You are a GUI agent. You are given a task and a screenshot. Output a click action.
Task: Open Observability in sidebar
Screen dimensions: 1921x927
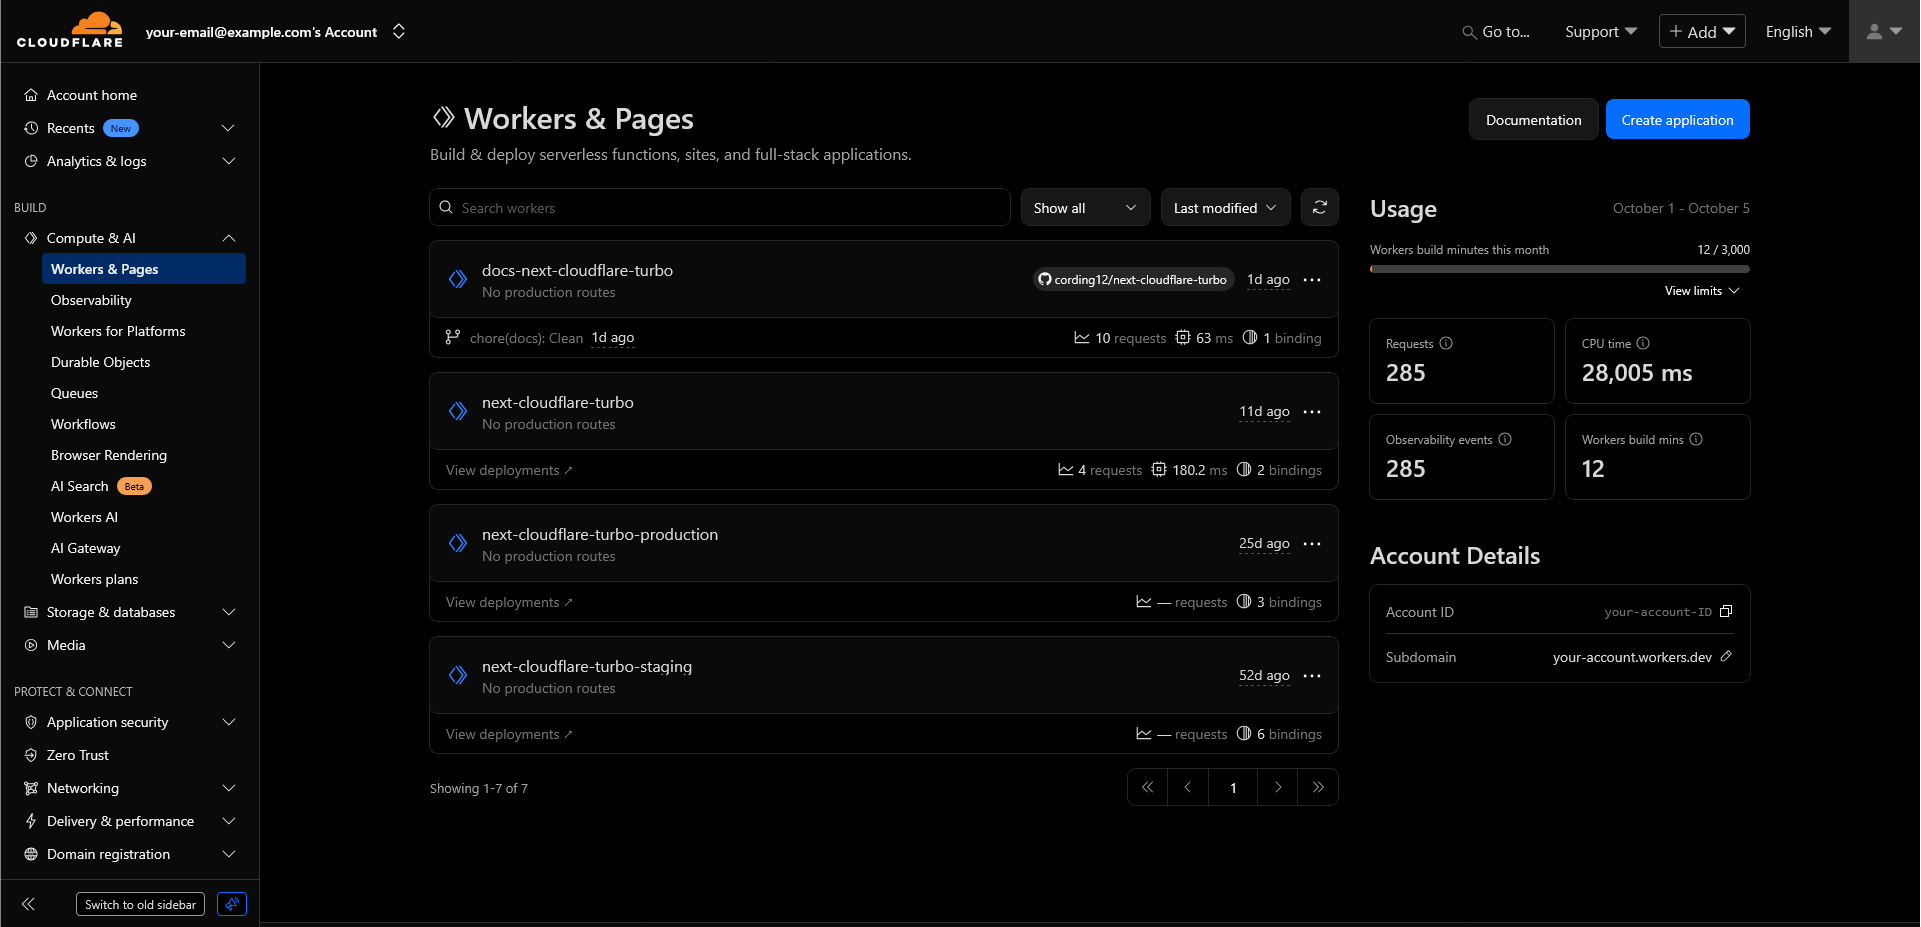pyautogui.click(x=91, y=300)
